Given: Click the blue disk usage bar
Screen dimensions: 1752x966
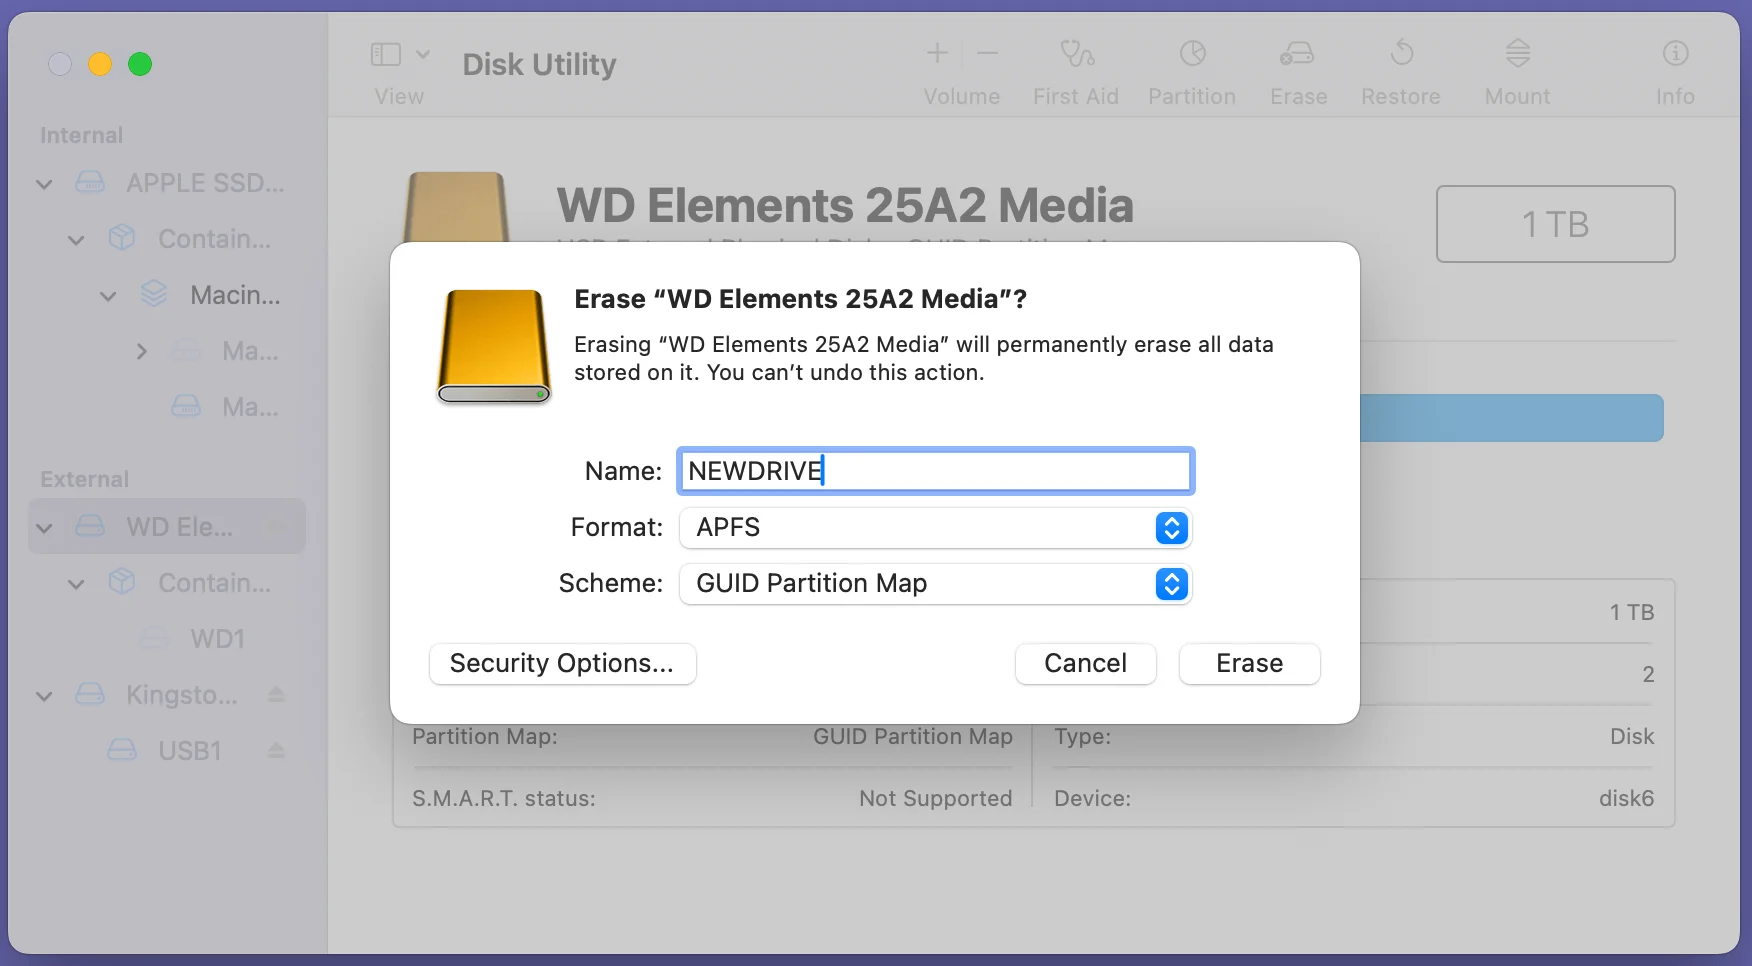Looking at the screenshot, I should pyautogui.click(x=1511, y=418).
